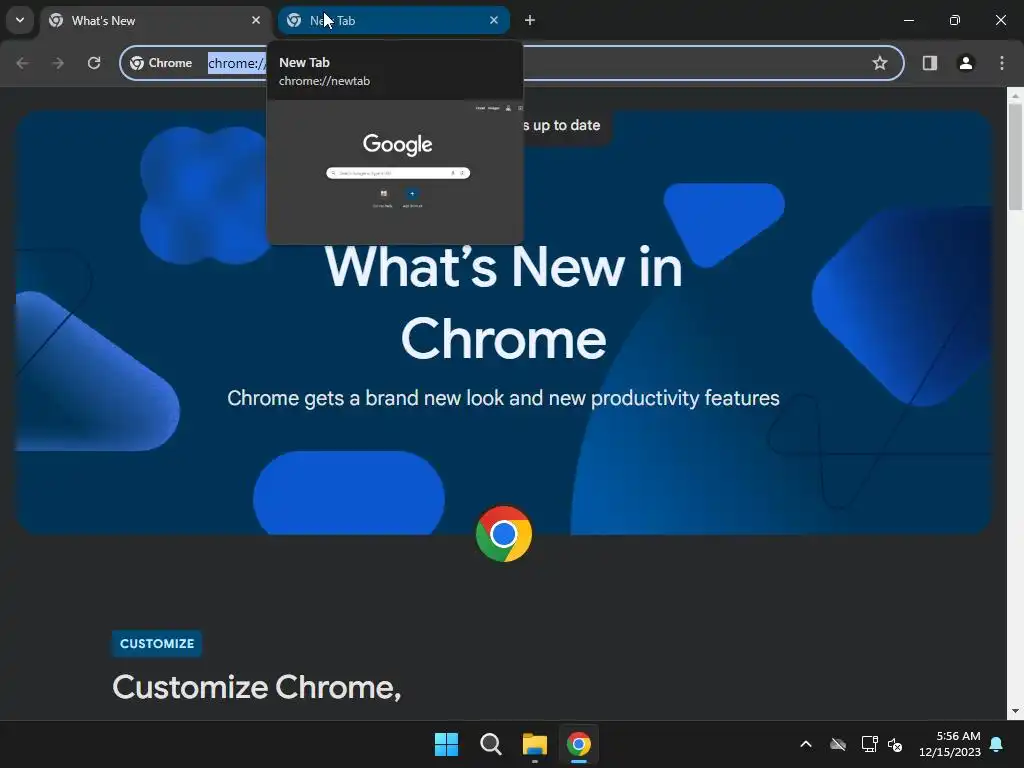This screenshot has width=1024, height=768.
Task: Click the brand new look subtitle text
Action: click(504, 398)
